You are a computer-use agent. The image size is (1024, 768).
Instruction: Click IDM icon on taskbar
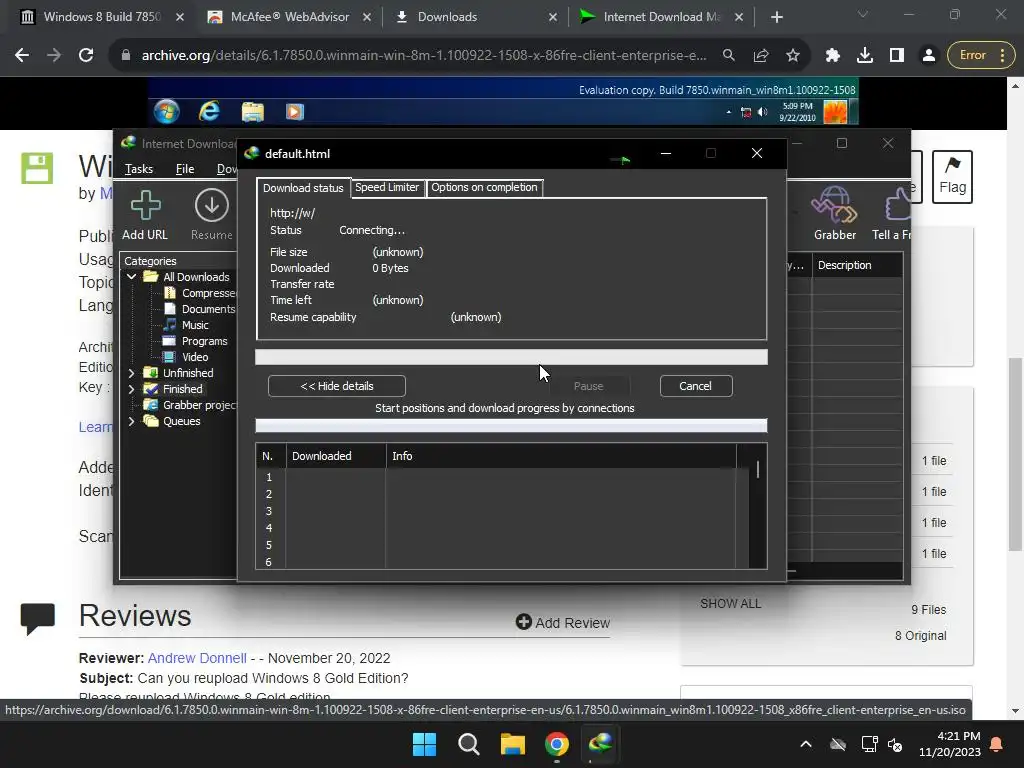[x=600, y=744]
